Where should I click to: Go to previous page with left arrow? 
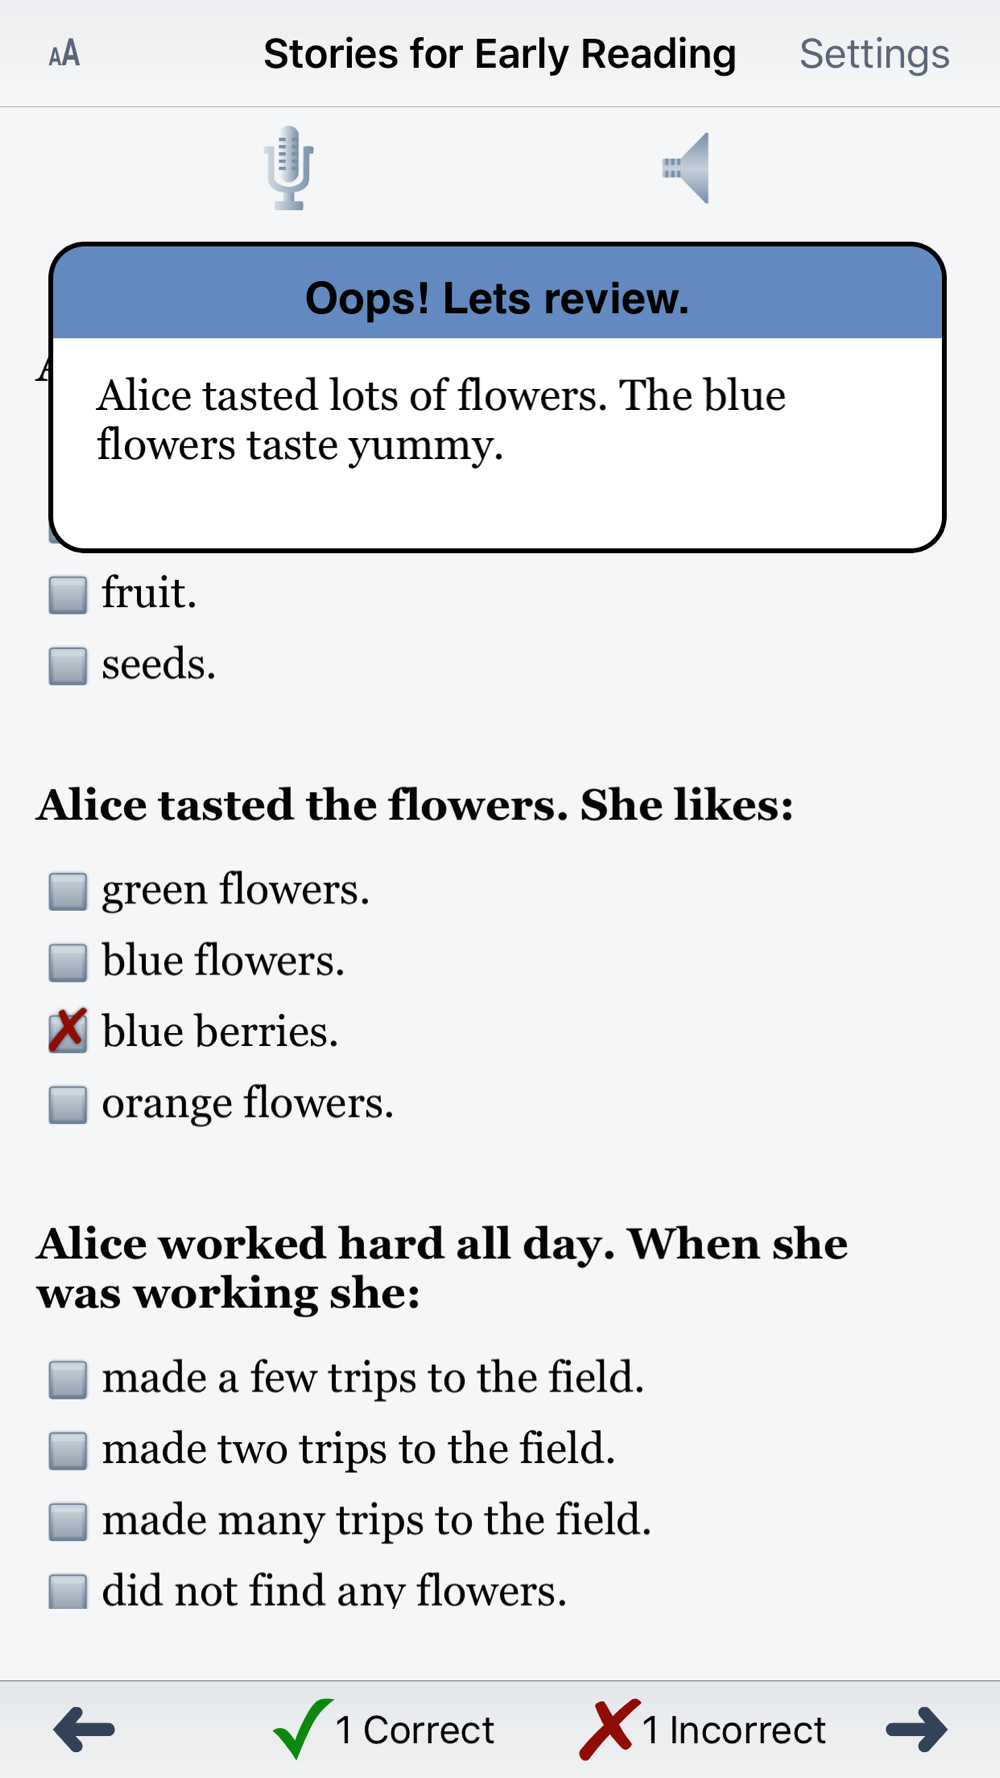pyautogui.click(x=84, y=1729)
